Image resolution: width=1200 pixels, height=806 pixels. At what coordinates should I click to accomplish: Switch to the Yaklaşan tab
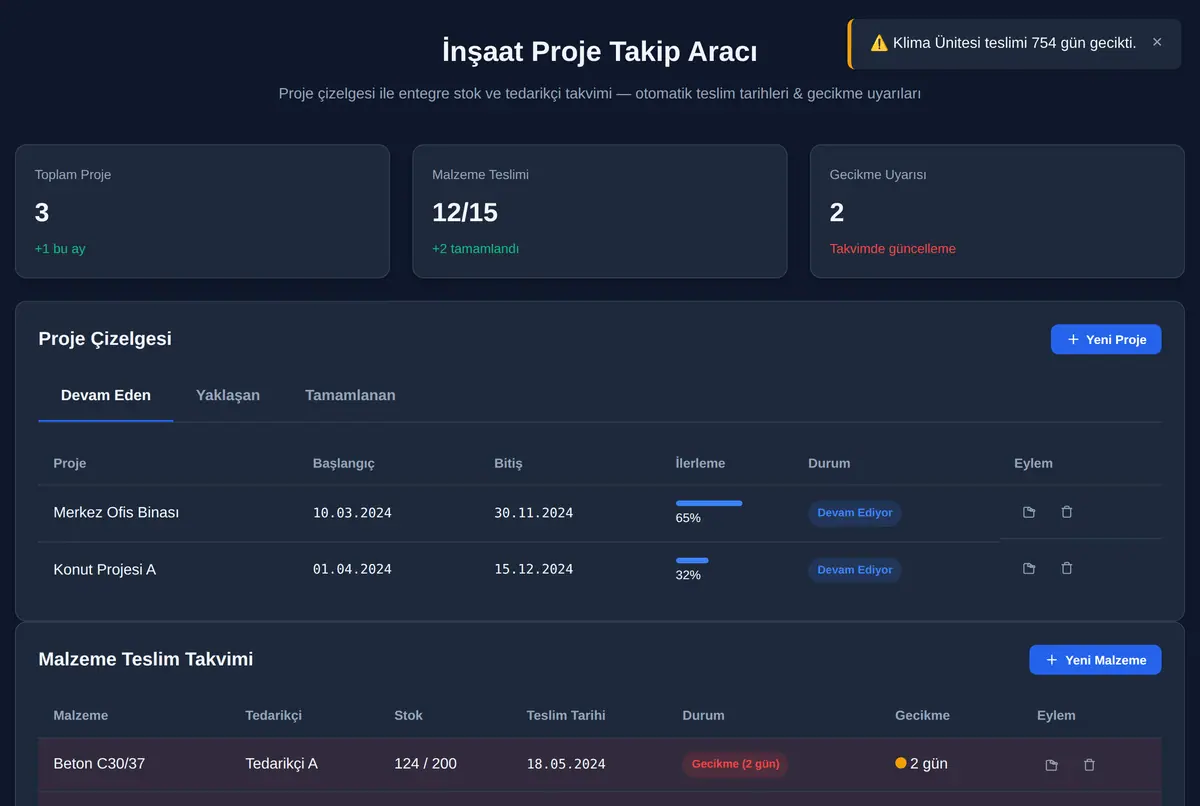point(228,395)
